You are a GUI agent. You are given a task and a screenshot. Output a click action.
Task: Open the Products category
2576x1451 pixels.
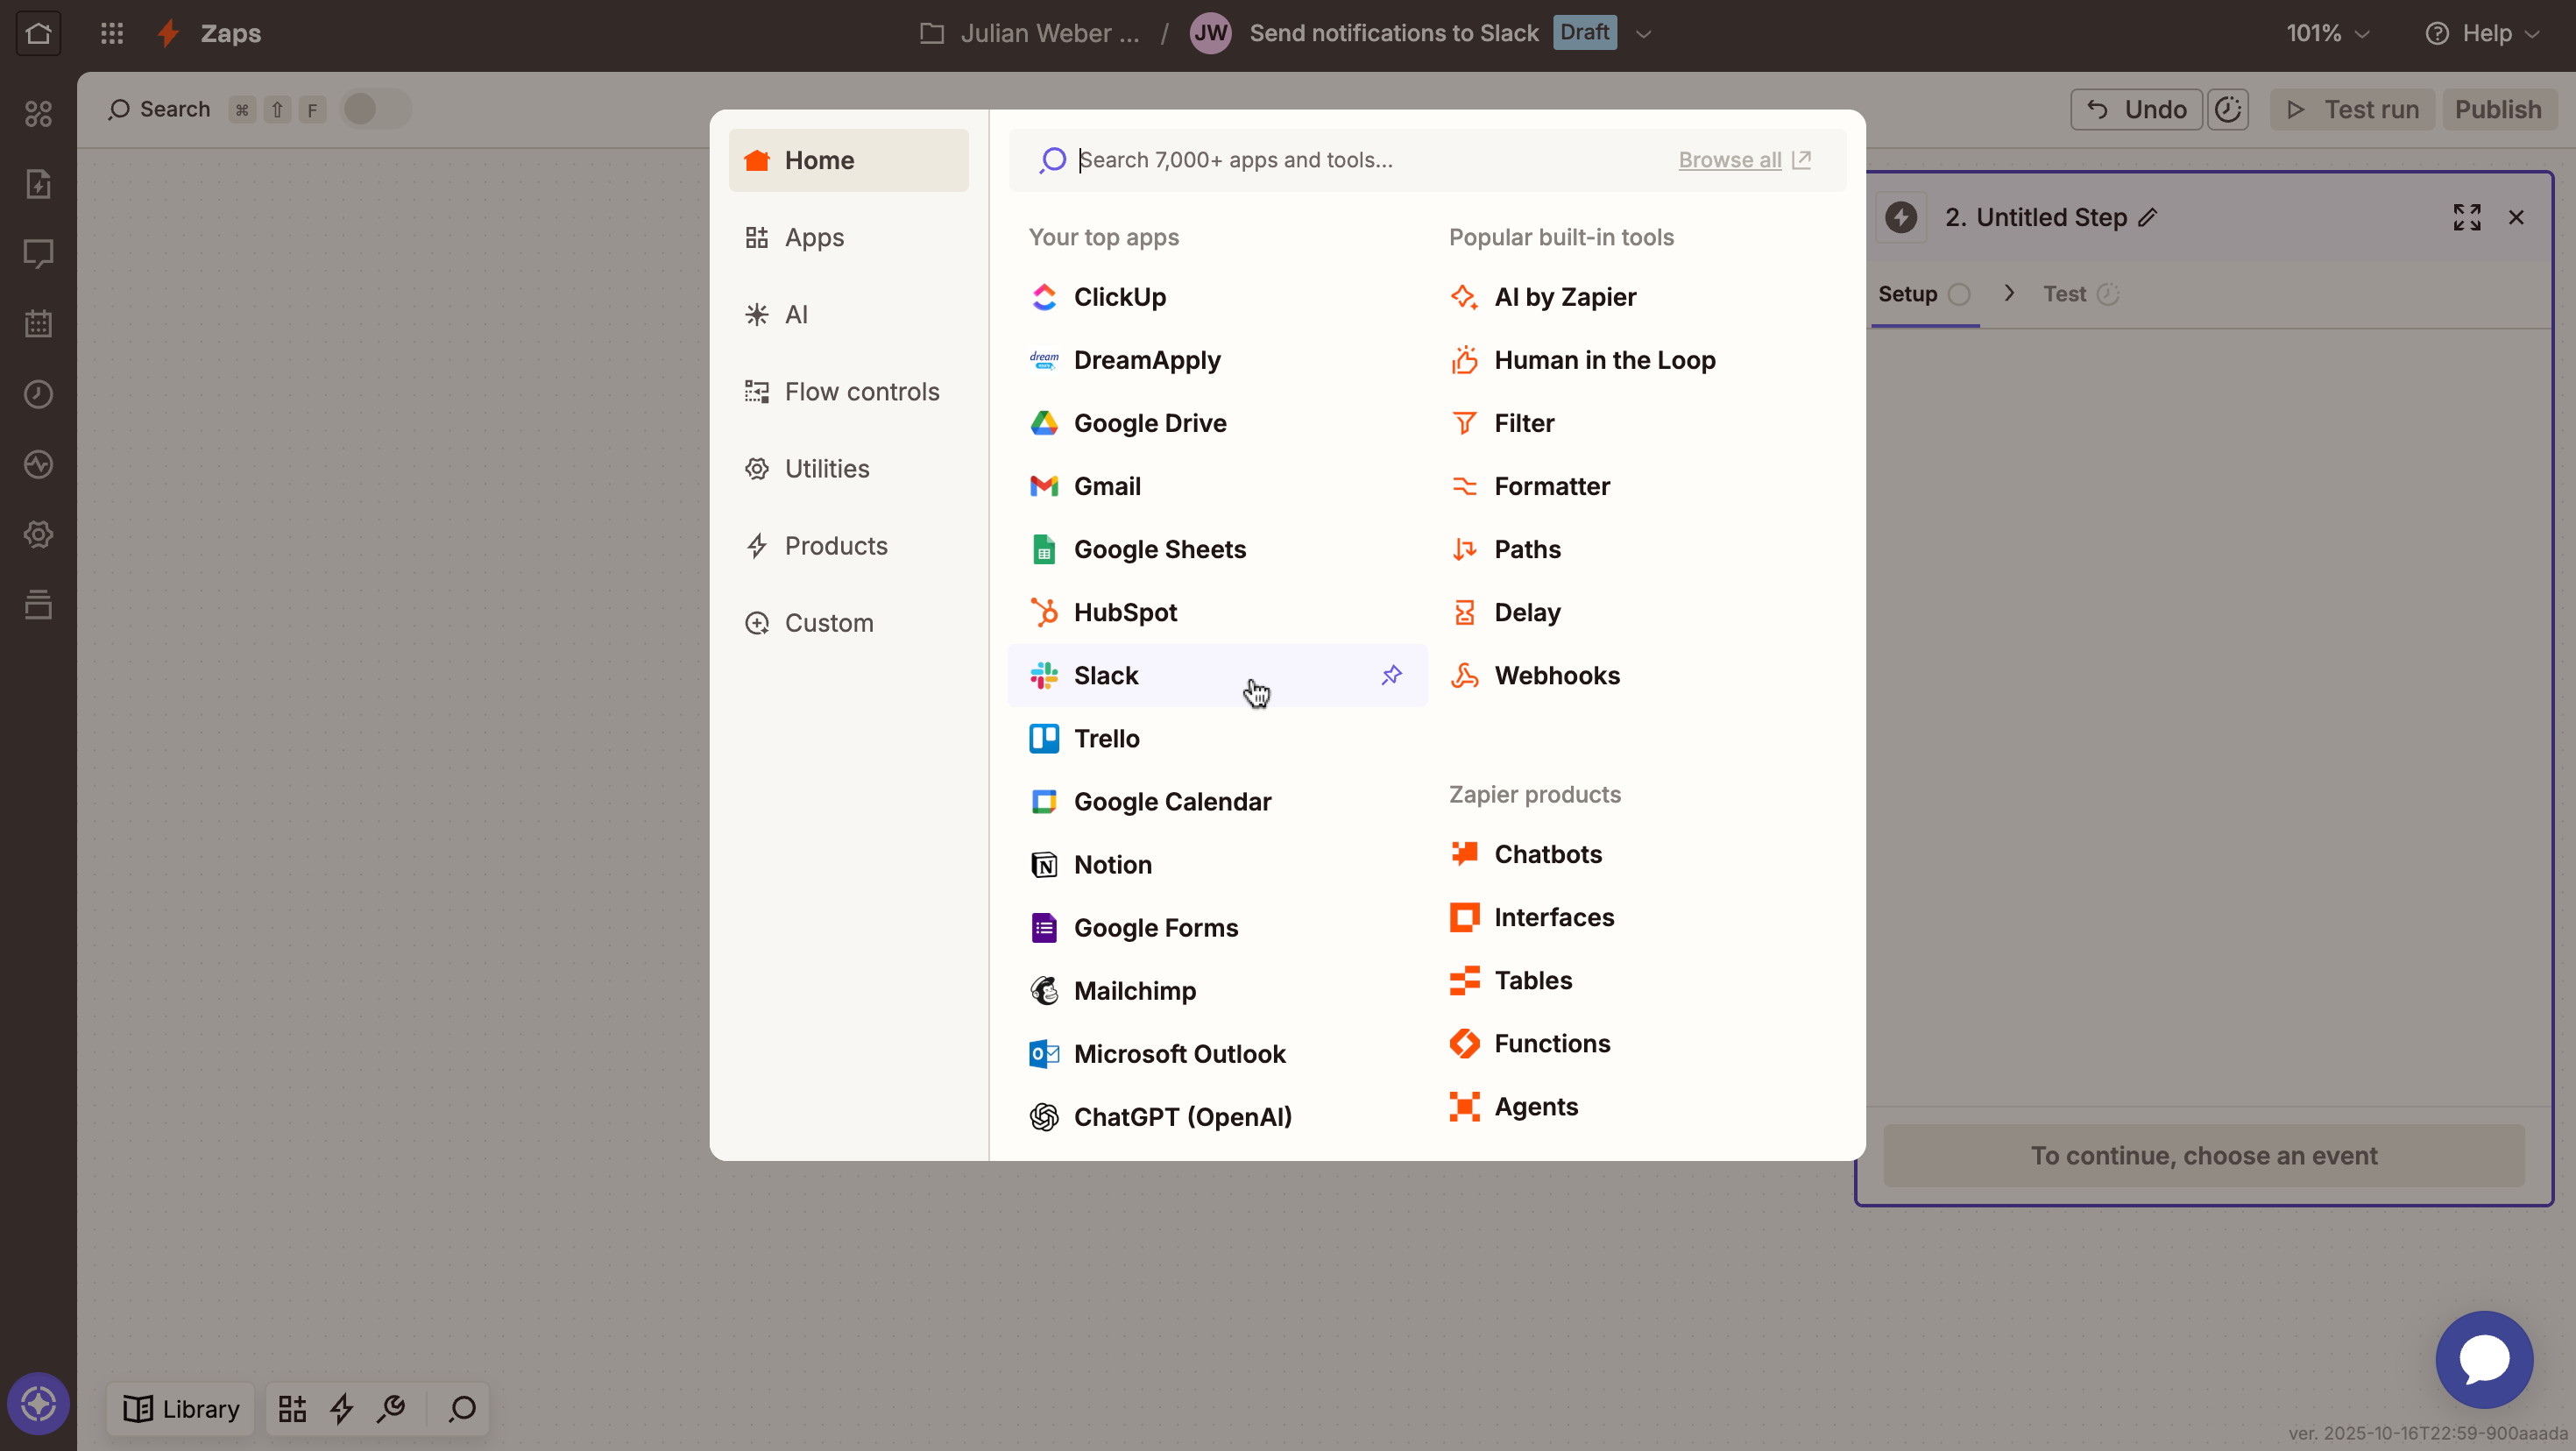click(x=848, y=545)
